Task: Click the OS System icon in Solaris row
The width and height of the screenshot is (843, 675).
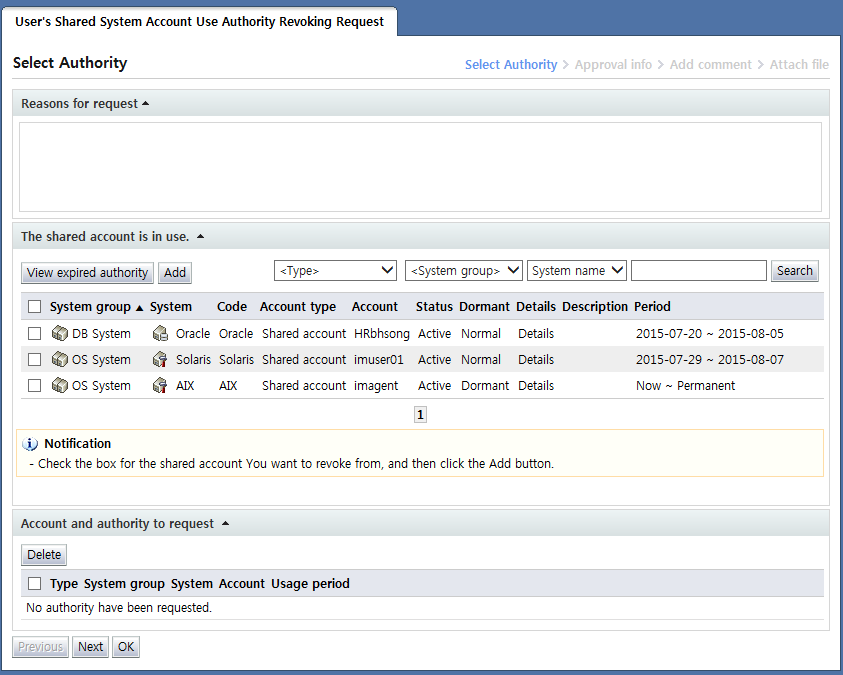Action: coord(60,360)
